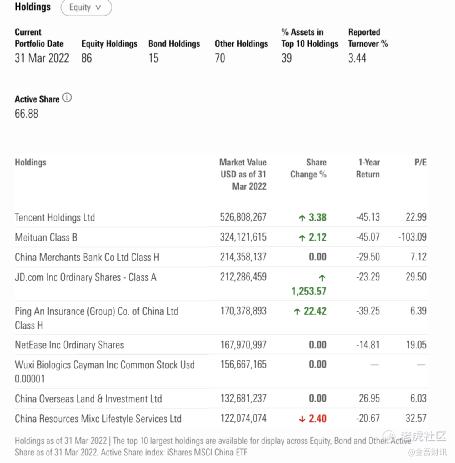
Task: Click the P/E column header
Action: click(420, 162)
